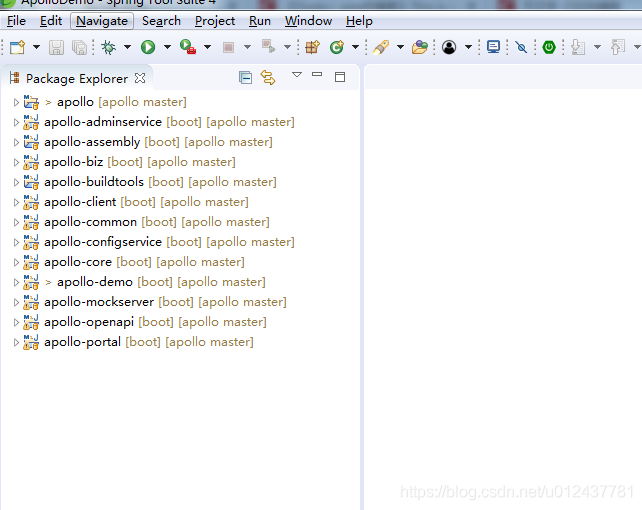
Task: Open the dropdown beside Run with toolbox icon
Action: 208,47
